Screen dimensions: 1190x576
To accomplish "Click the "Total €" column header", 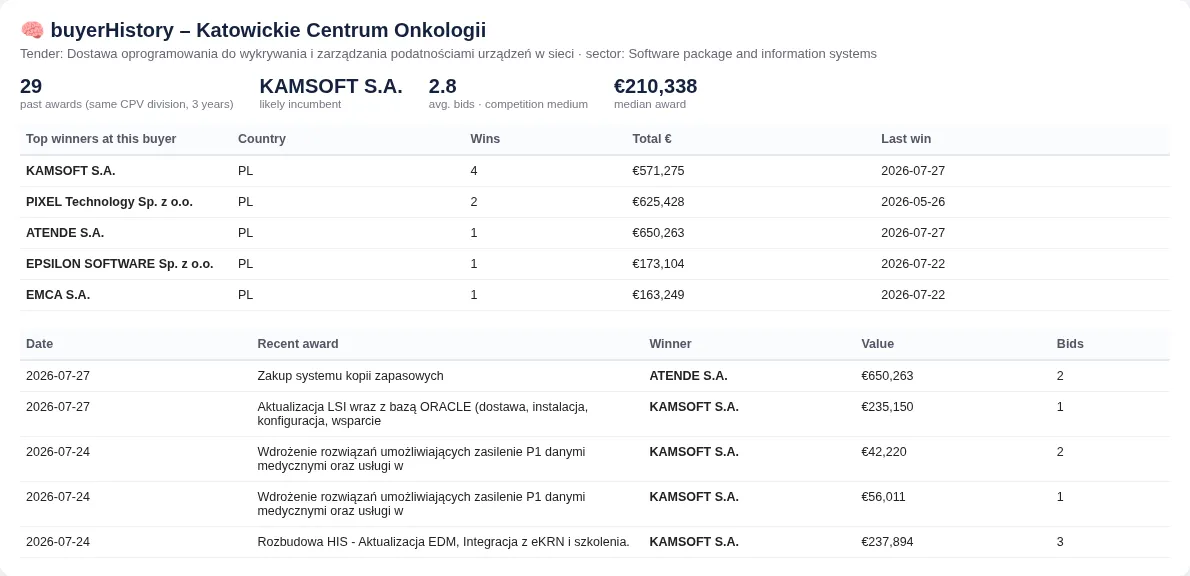I will [x=652, y=139].
